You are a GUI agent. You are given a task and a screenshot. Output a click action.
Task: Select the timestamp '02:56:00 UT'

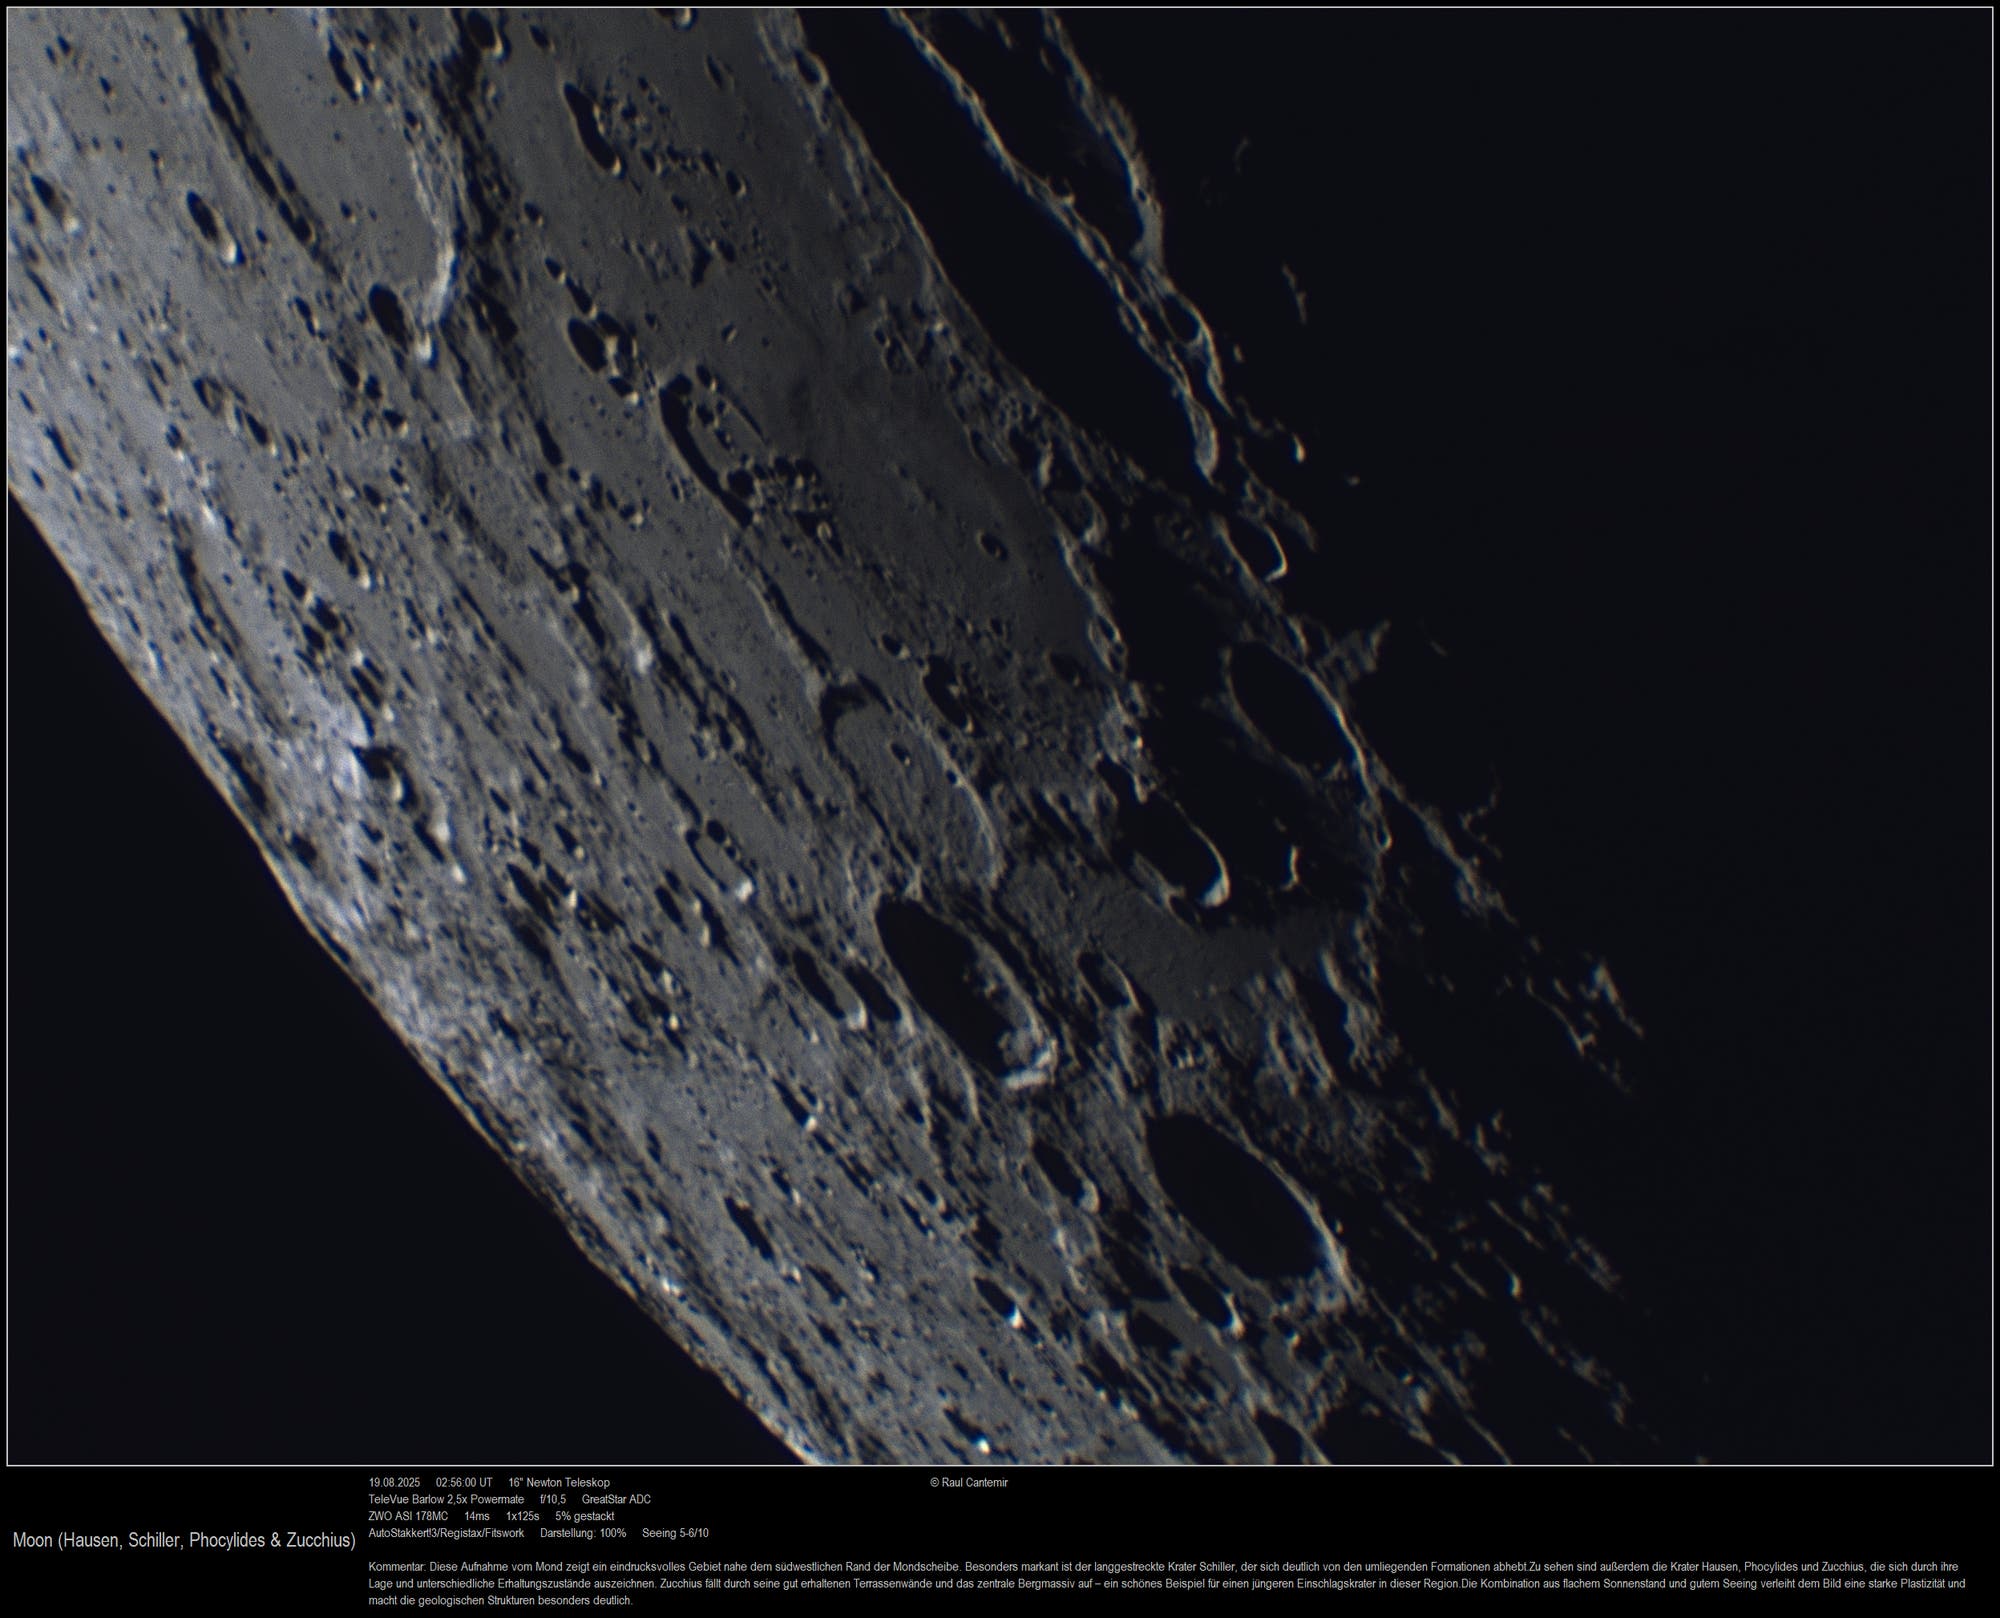click(466, 1483)
